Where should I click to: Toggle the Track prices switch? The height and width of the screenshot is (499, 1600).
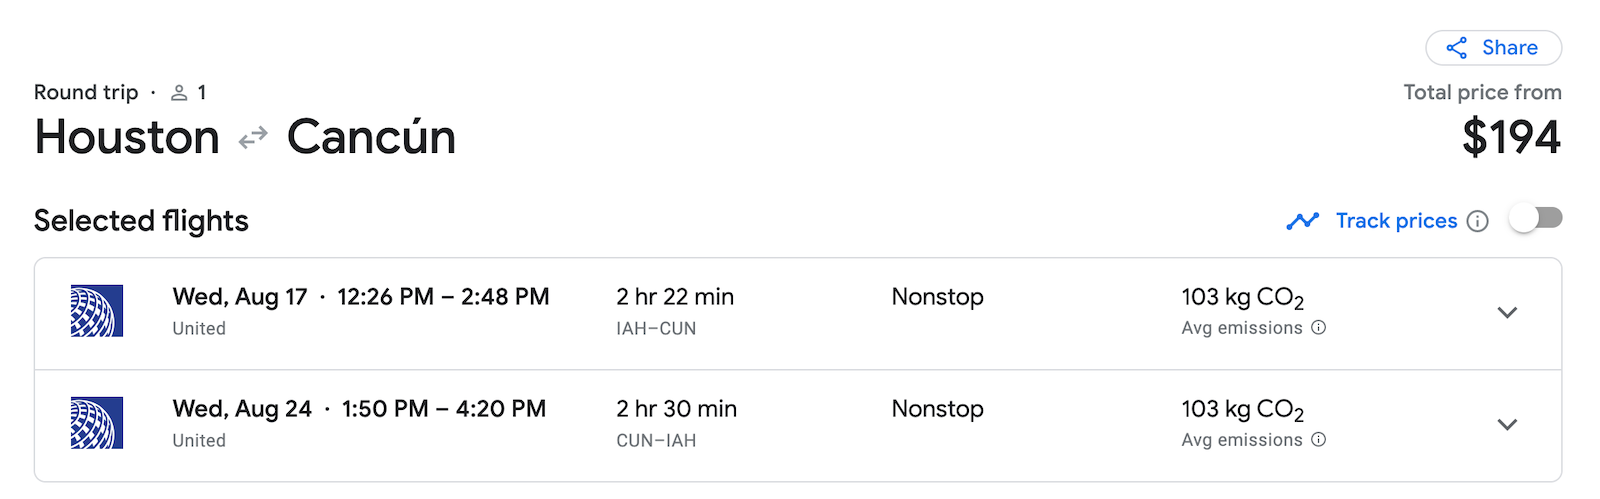point(1536,219)
